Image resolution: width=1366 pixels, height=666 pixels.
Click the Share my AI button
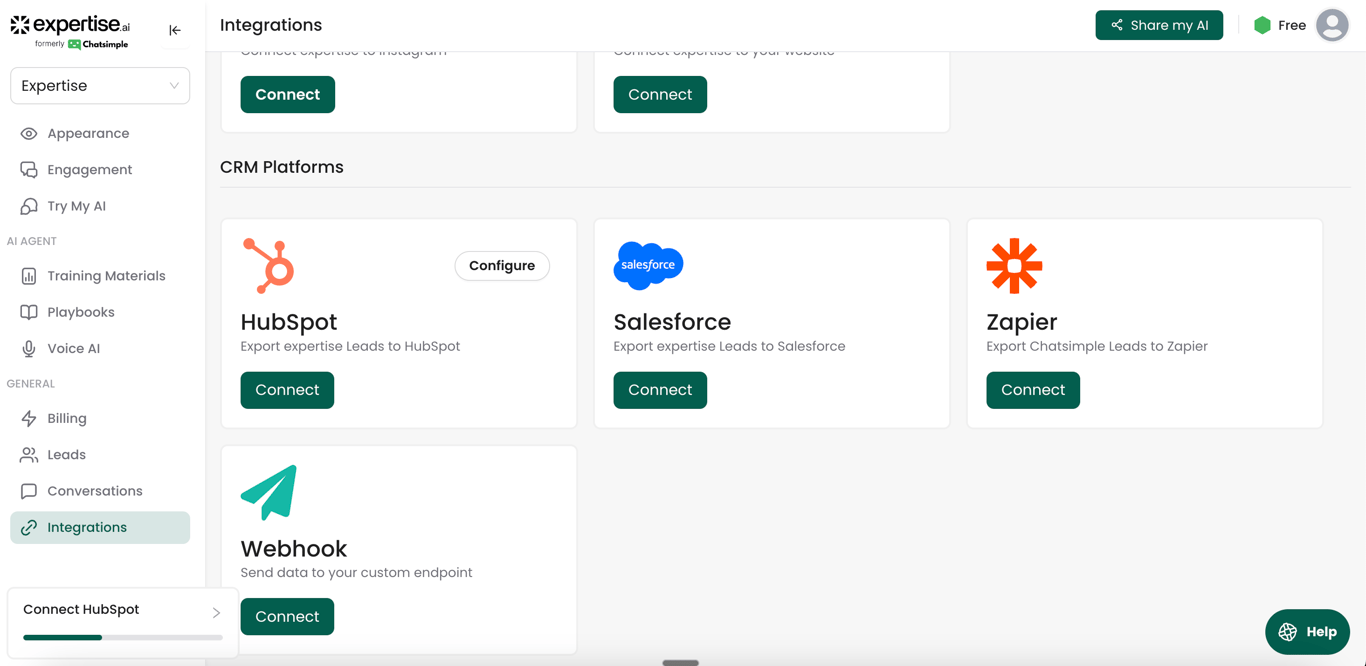pos(1159,25)
